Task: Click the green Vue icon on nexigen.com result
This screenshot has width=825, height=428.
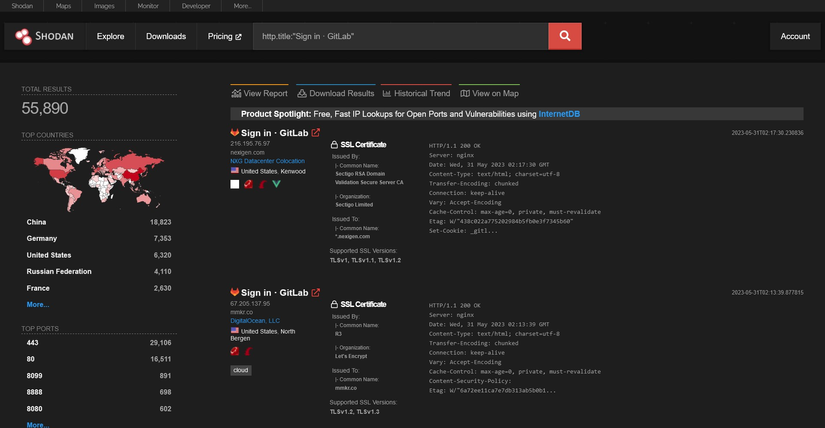Action: (x=276, y=184)
